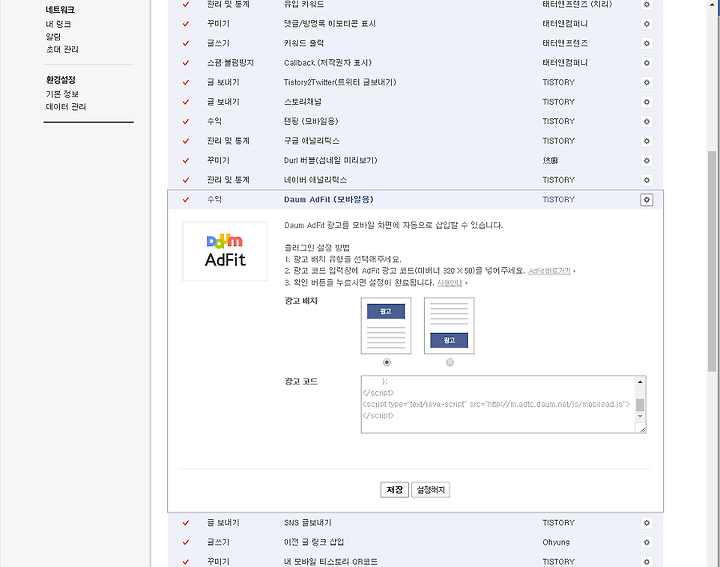Click the 광고 코드 textarea scrollbar thumb
Screen dimensions: 720x567
tap(640, 404)
